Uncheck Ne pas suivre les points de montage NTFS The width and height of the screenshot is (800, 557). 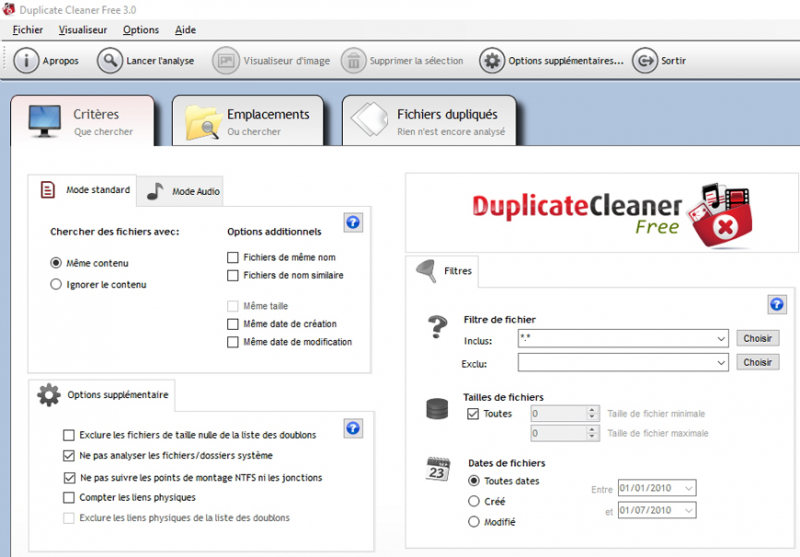[69, 478]
